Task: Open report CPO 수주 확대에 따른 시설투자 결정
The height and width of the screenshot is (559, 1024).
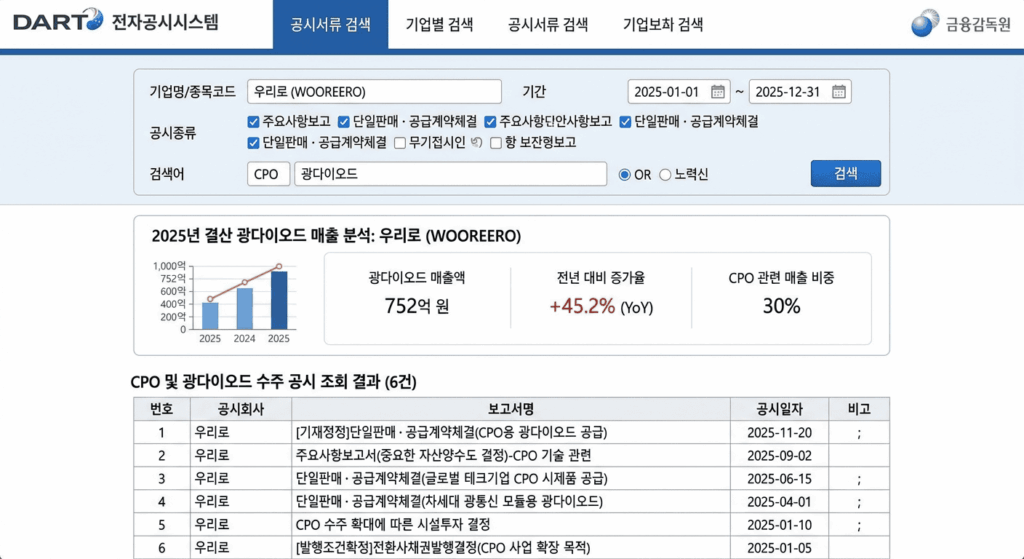Action: coord(393,524)
